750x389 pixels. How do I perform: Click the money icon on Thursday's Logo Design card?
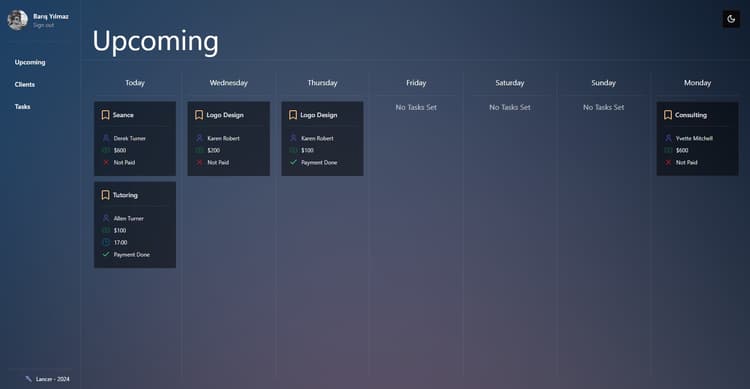[293, 150]
